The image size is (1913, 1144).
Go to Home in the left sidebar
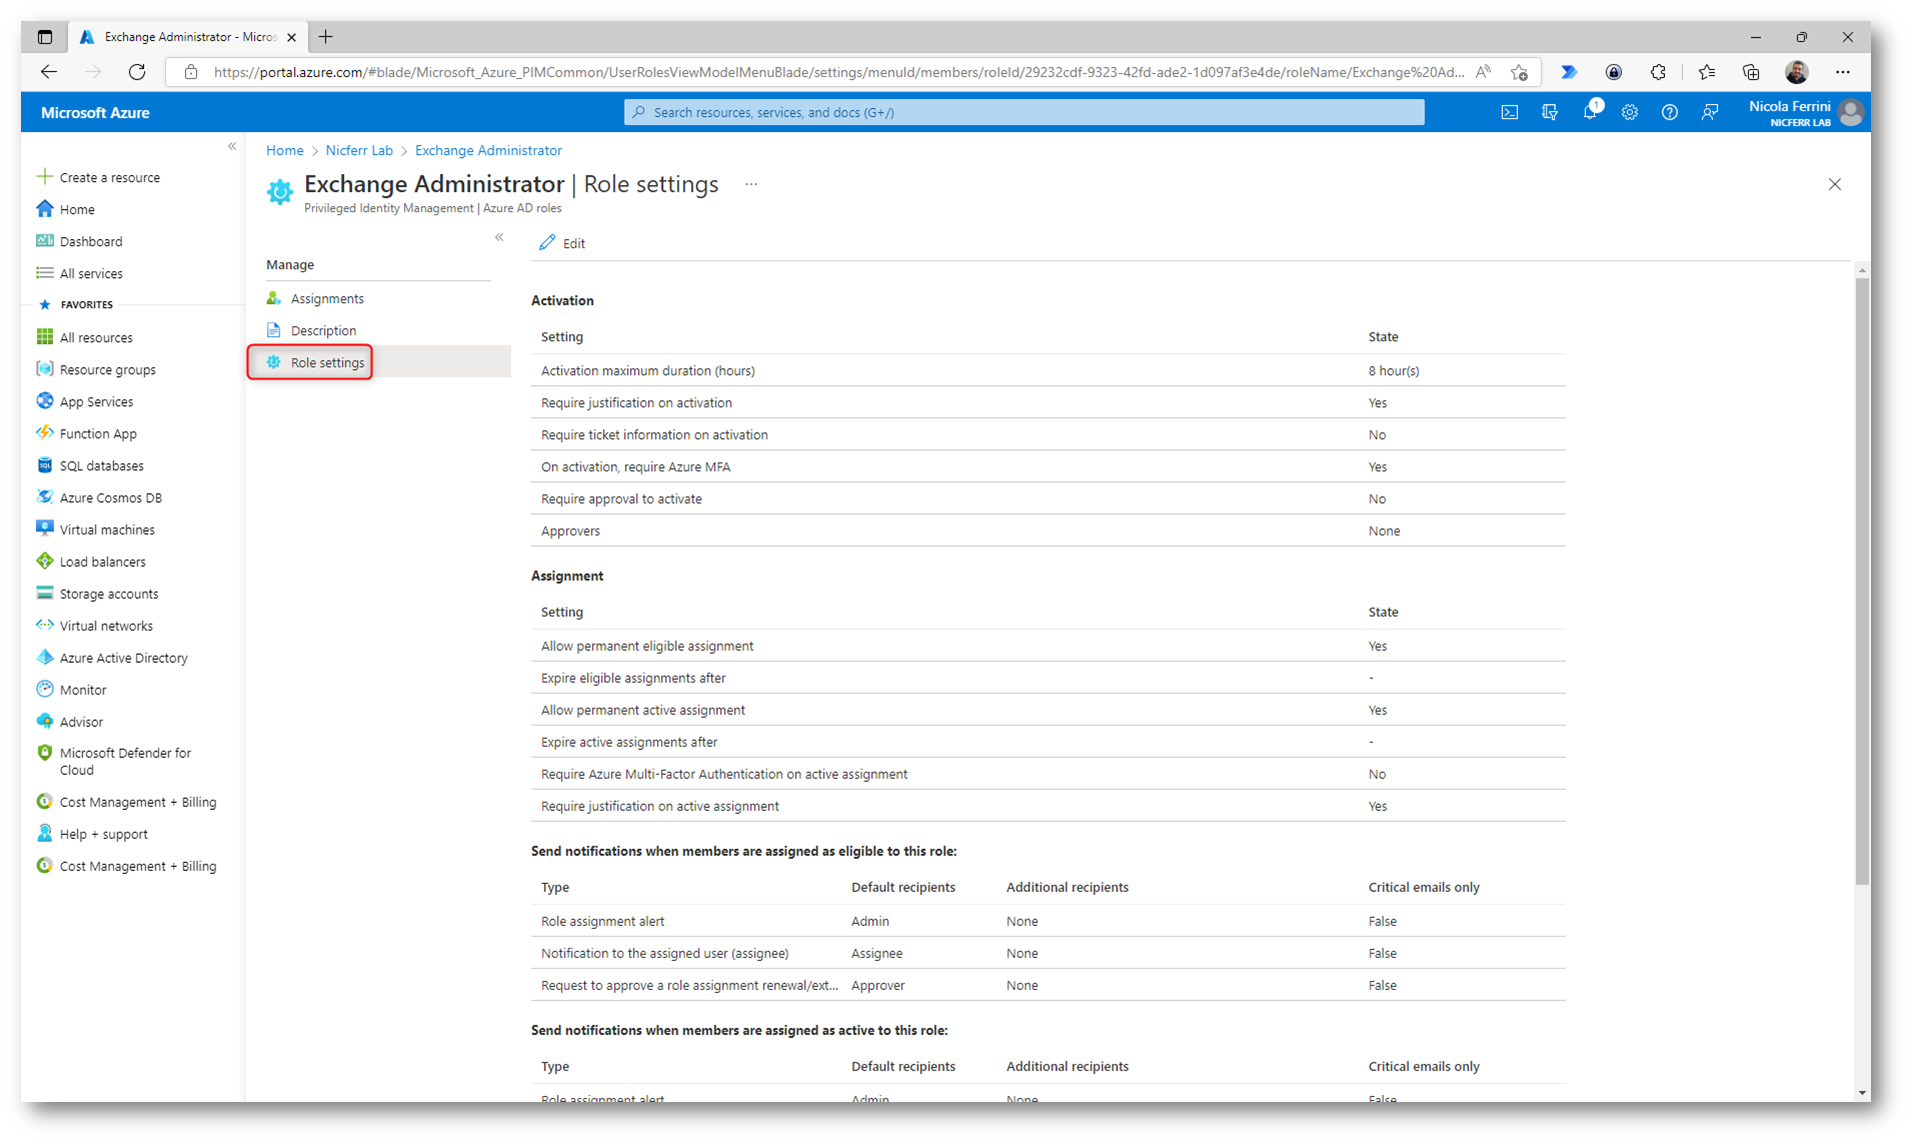77,209
